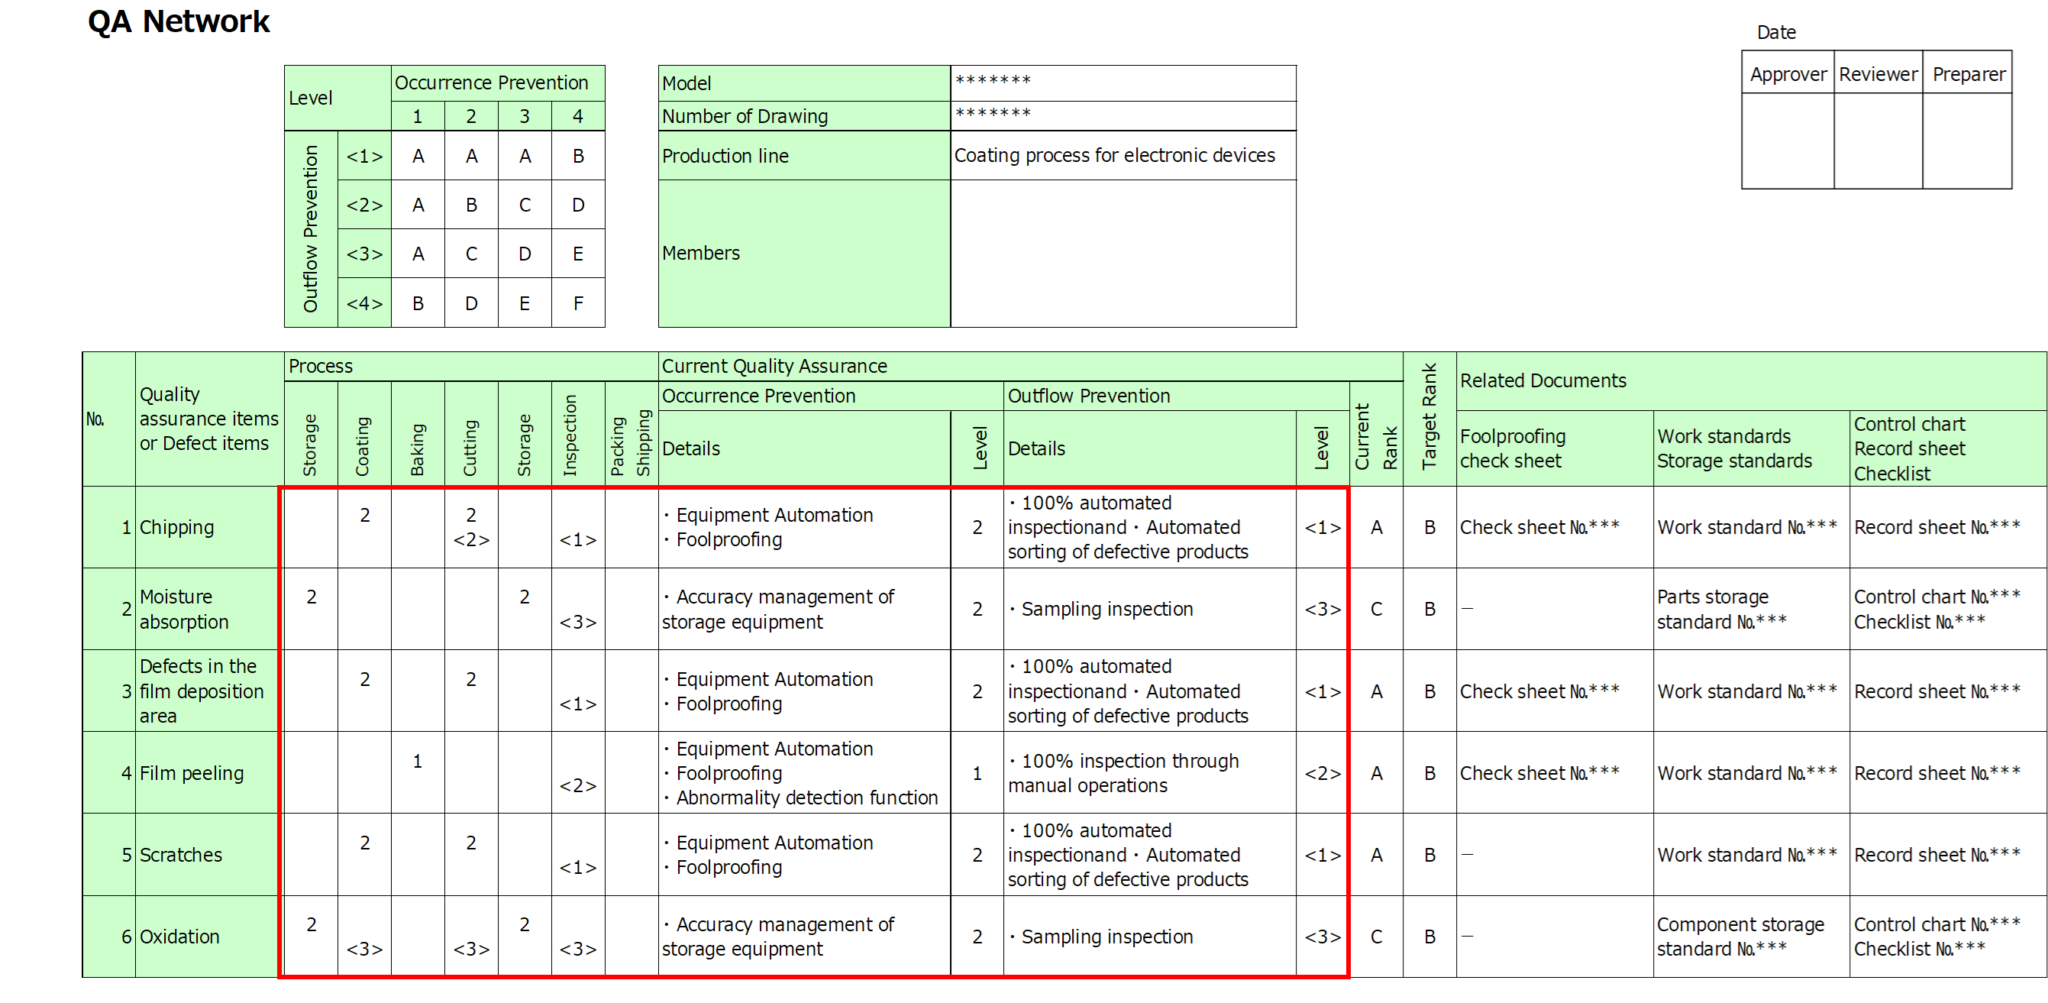The width and height of the screenshot is (2048, 1003).
Task: Select the empty Members value cell
Action: click(1123, 254)
